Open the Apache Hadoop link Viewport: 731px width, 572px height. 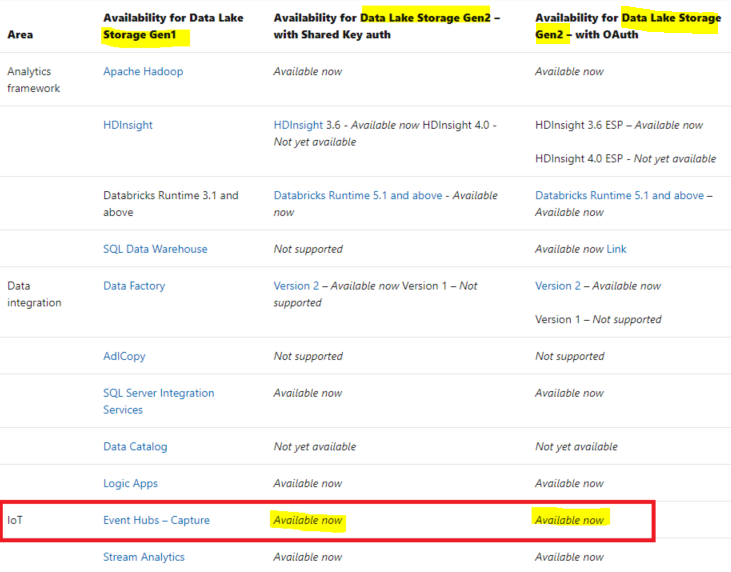pos(143,71)
